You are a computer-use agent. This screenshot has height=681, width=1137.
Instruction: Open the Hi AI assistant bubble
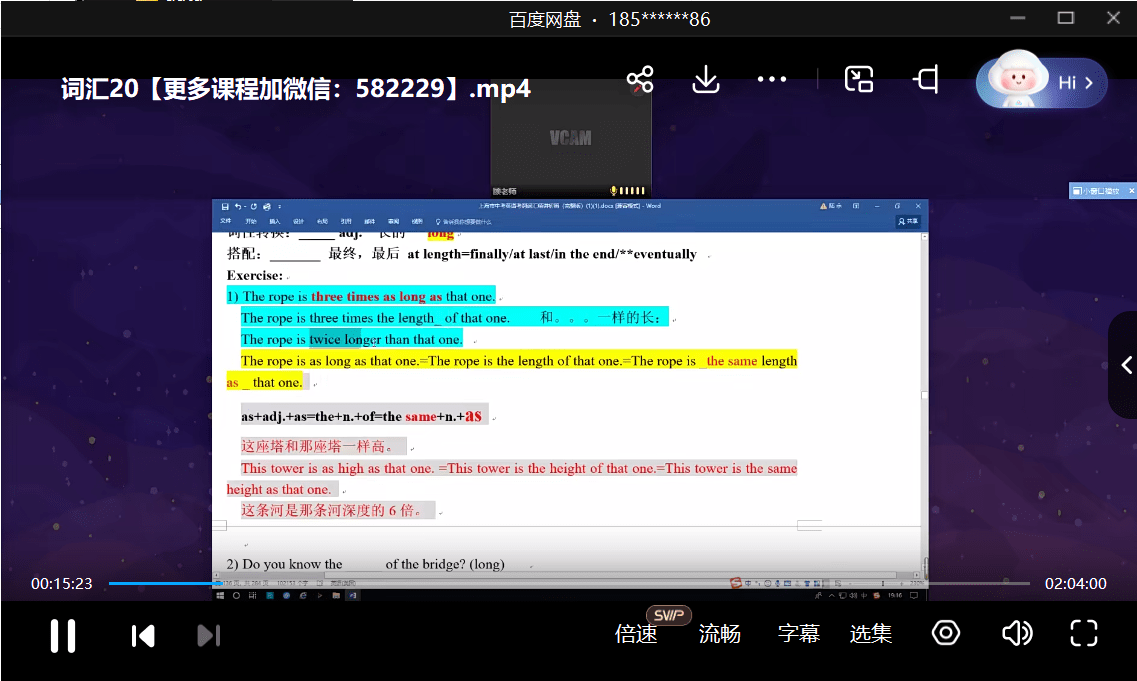click(x=1041, y=81)
